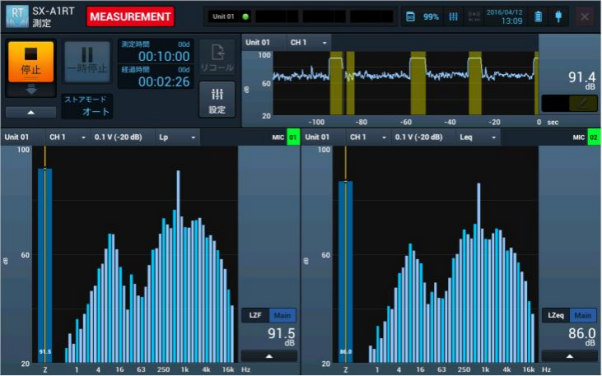Click the store mode (ストアモード) auto field
The width and height of the screenshot is (602, 376).
(x=87, y=106)
